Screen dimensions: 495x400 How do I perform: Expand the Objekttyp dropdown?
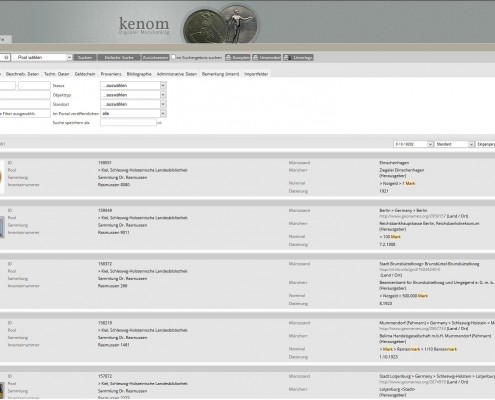[133, 95]
